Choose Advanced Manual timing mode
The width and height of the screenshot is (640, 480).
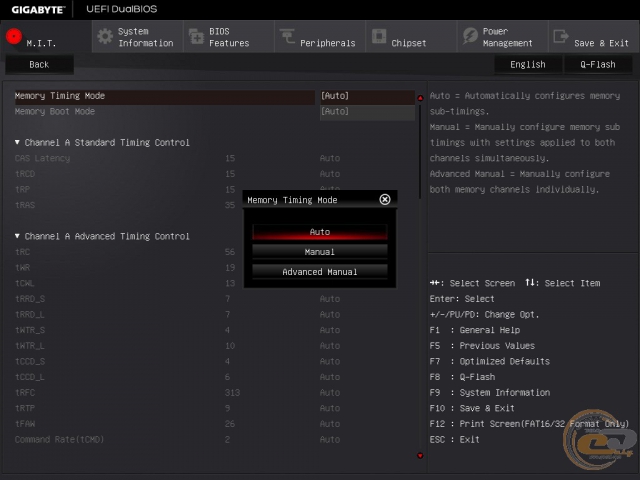coord(320,272)
